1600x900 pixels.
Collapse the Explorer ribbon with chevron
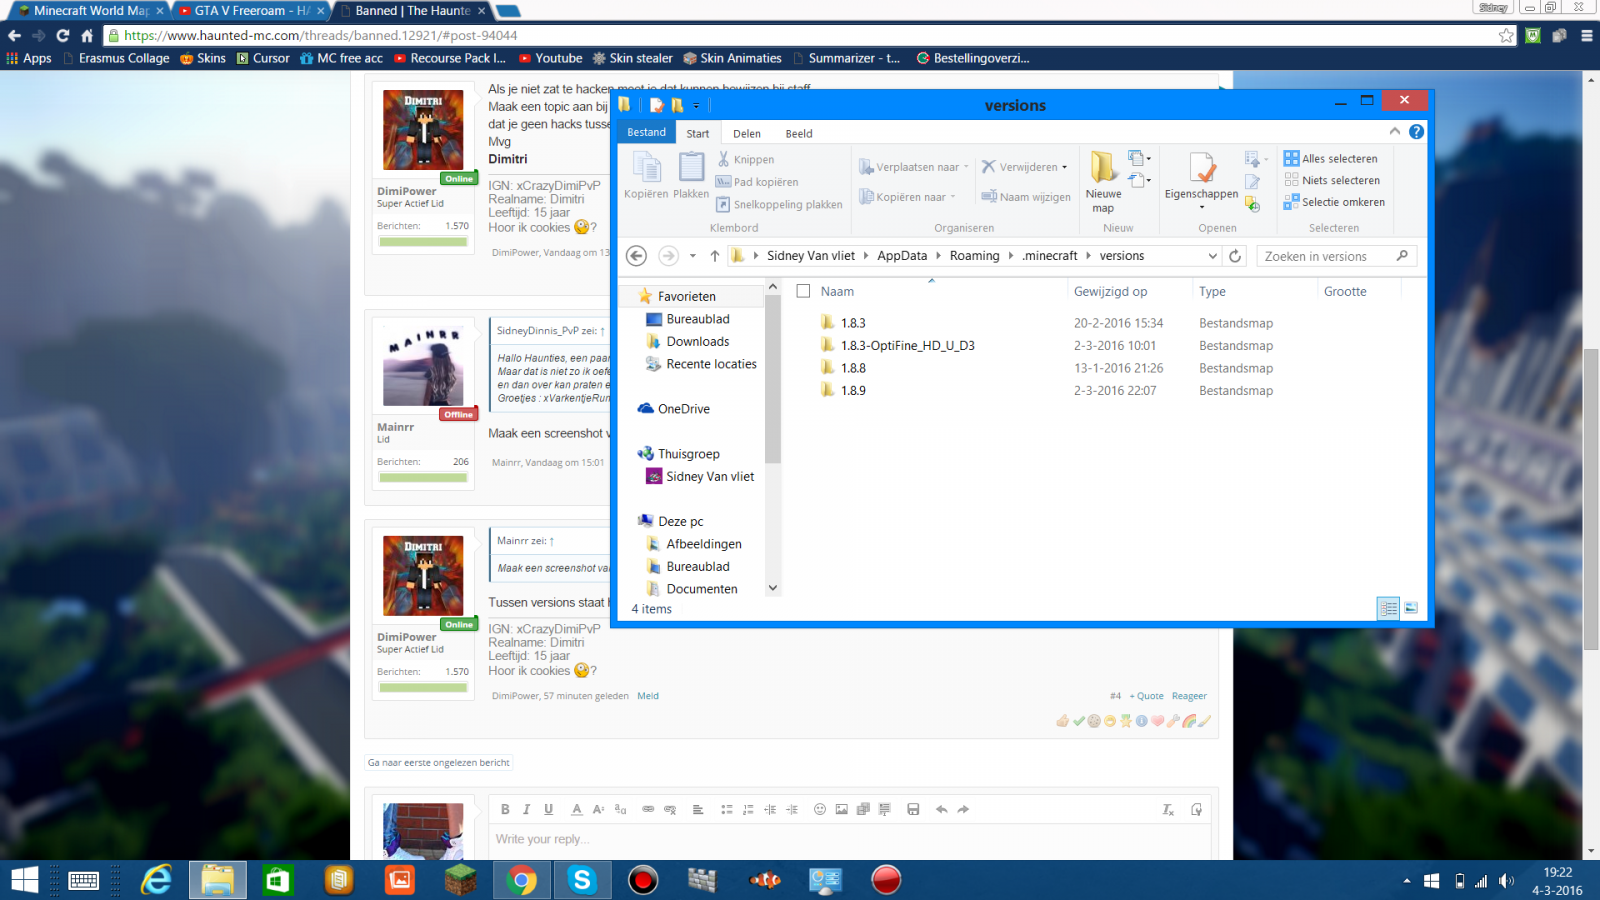pos(1395,132)
